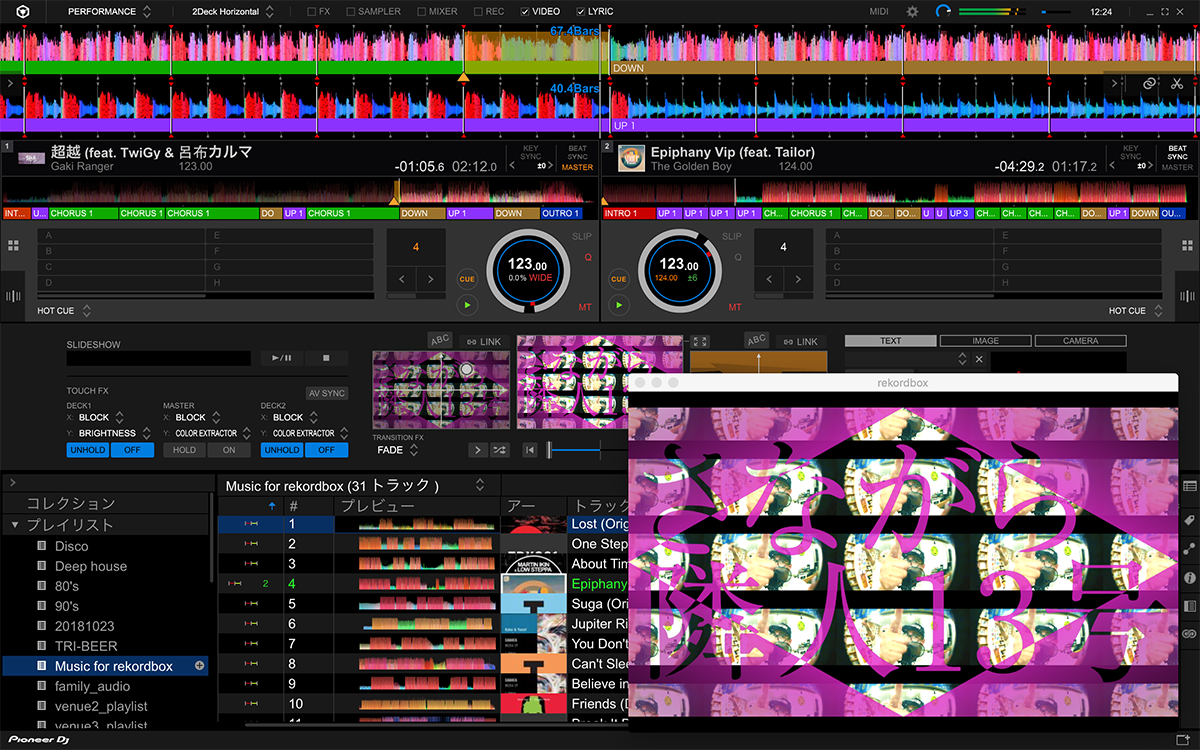
Task: Collapse the プレイリスト tree node
Action: point(15,525)
